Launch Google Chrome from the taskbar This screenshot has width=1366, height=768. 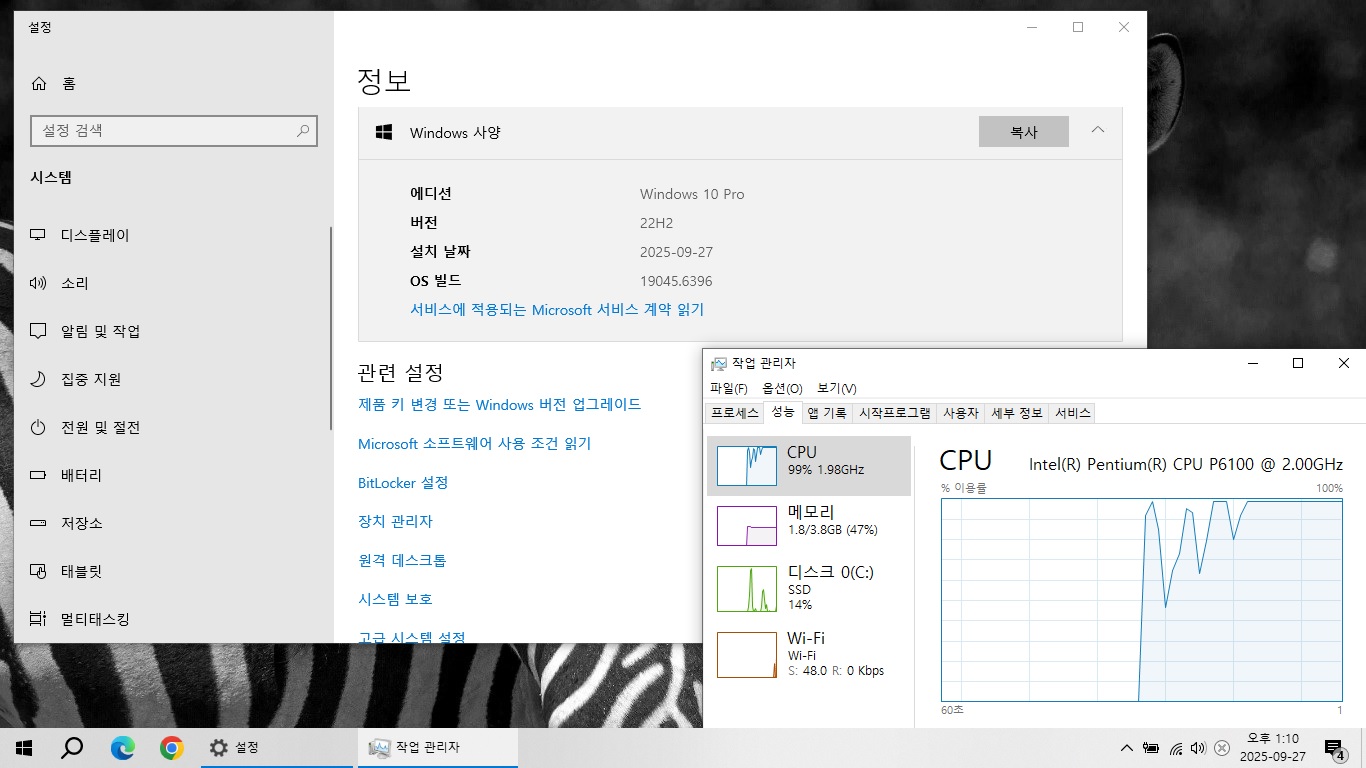pyautogui.click(x=172, y=747)
